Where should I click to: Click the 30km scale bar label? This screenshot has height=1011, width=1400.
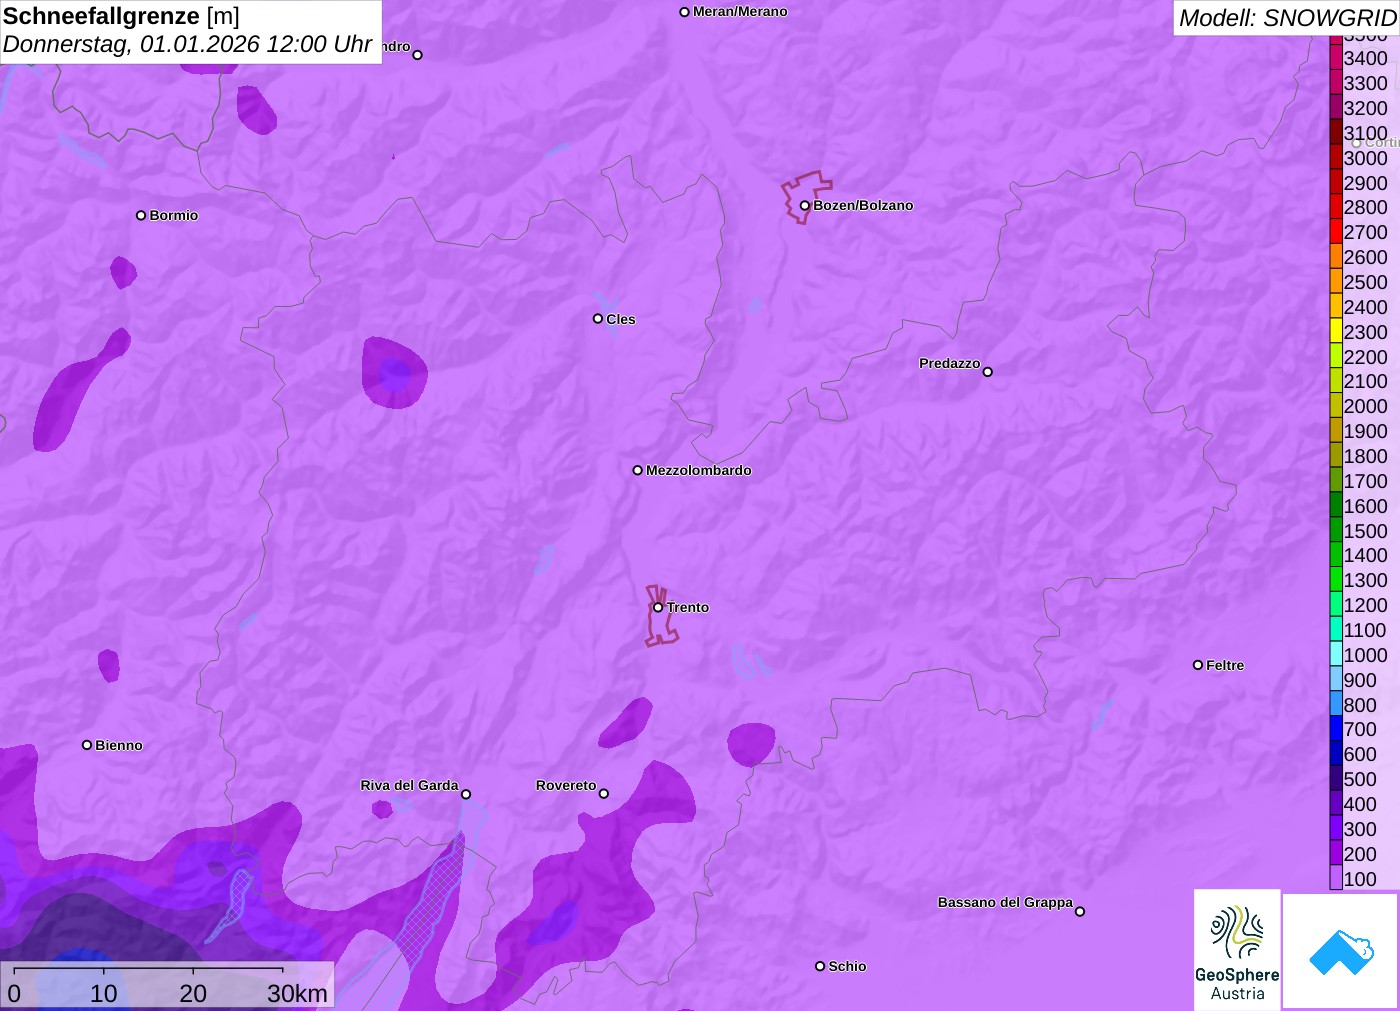pos(297,993)
